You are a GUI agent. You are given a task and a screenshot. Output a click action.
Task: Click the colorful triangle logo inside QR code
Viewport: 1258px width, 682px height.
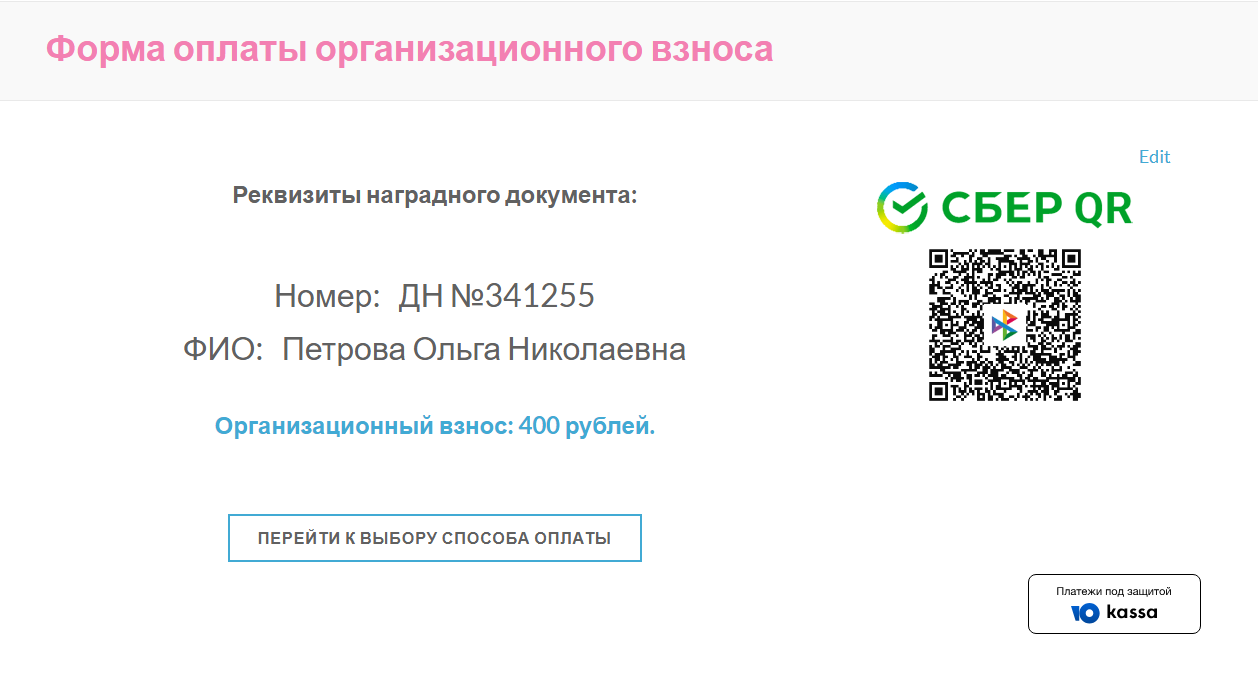(x=1005, y=325)
